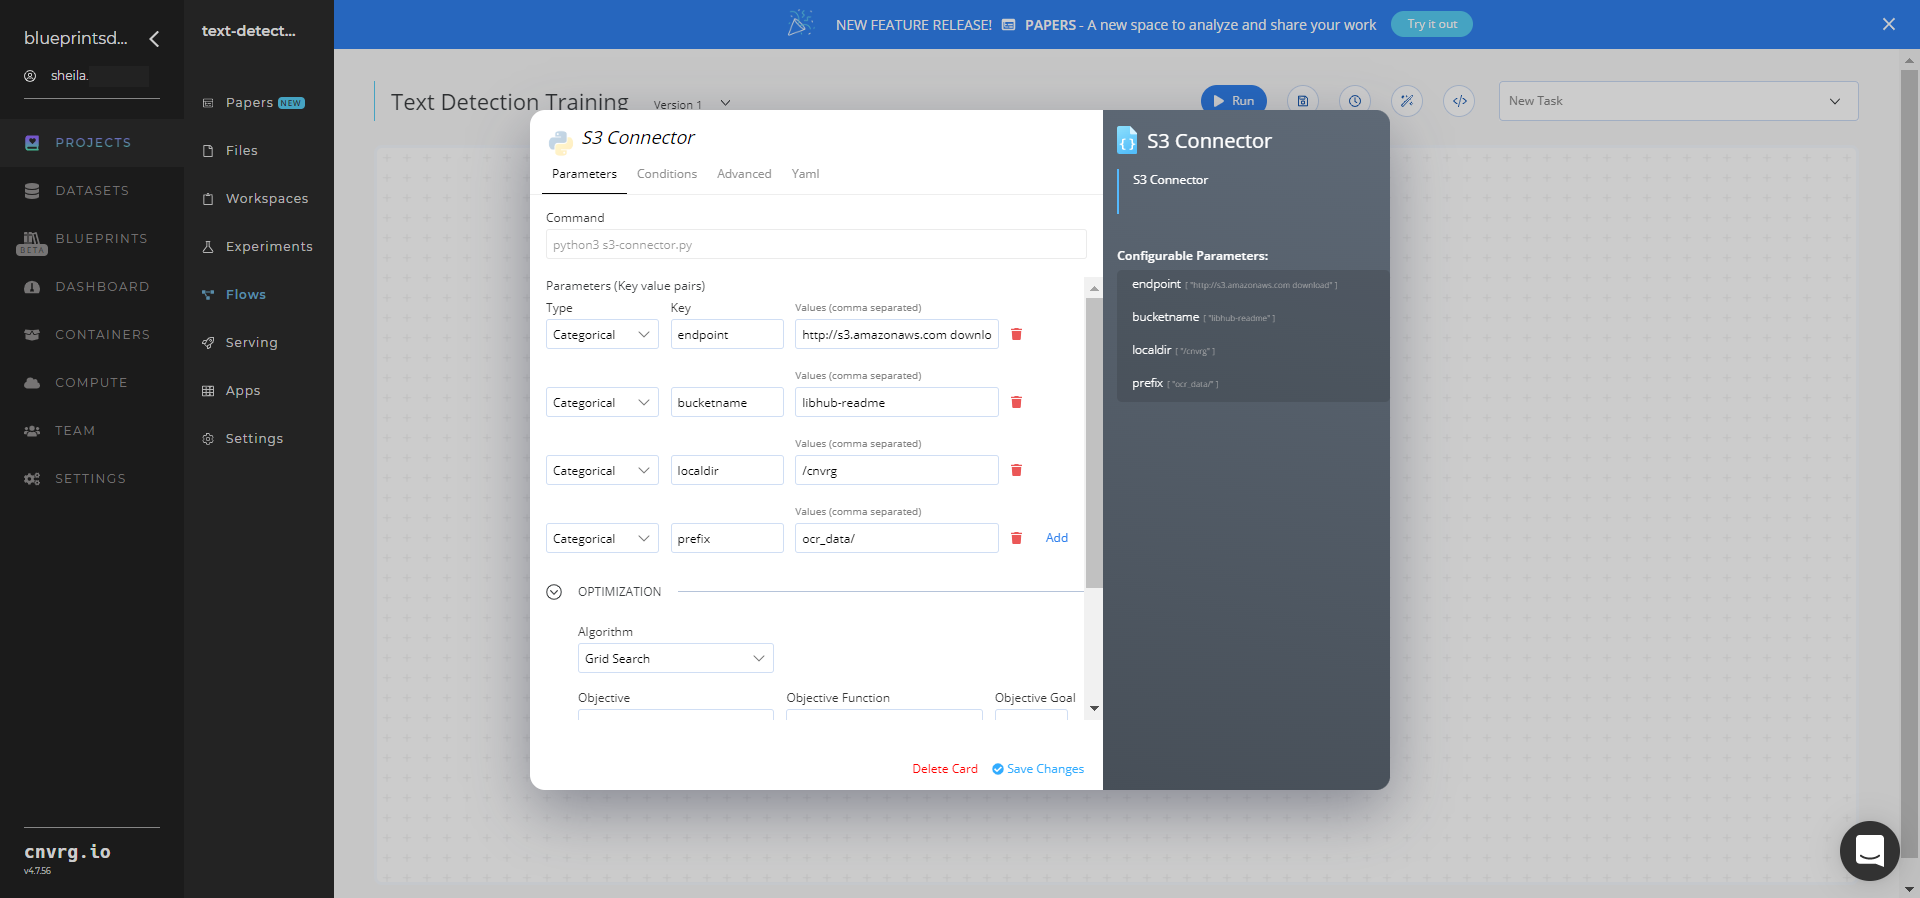Screen dimensions: 1920x898
Task: Delete the prefix parameter row
Action: (1016, 538)
